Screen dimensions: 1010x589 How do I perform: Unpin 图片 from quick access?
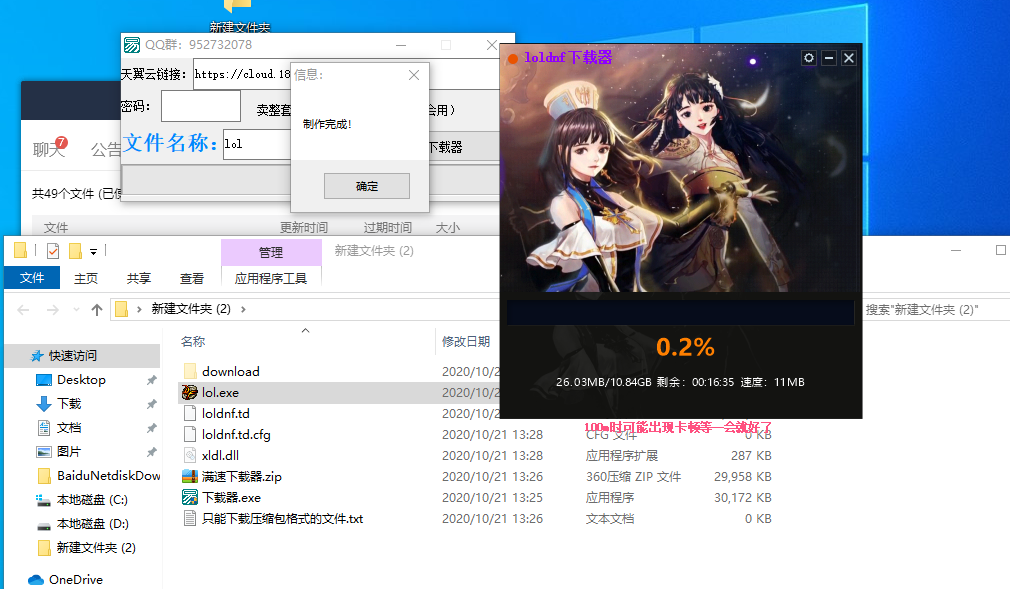[151, 452]
